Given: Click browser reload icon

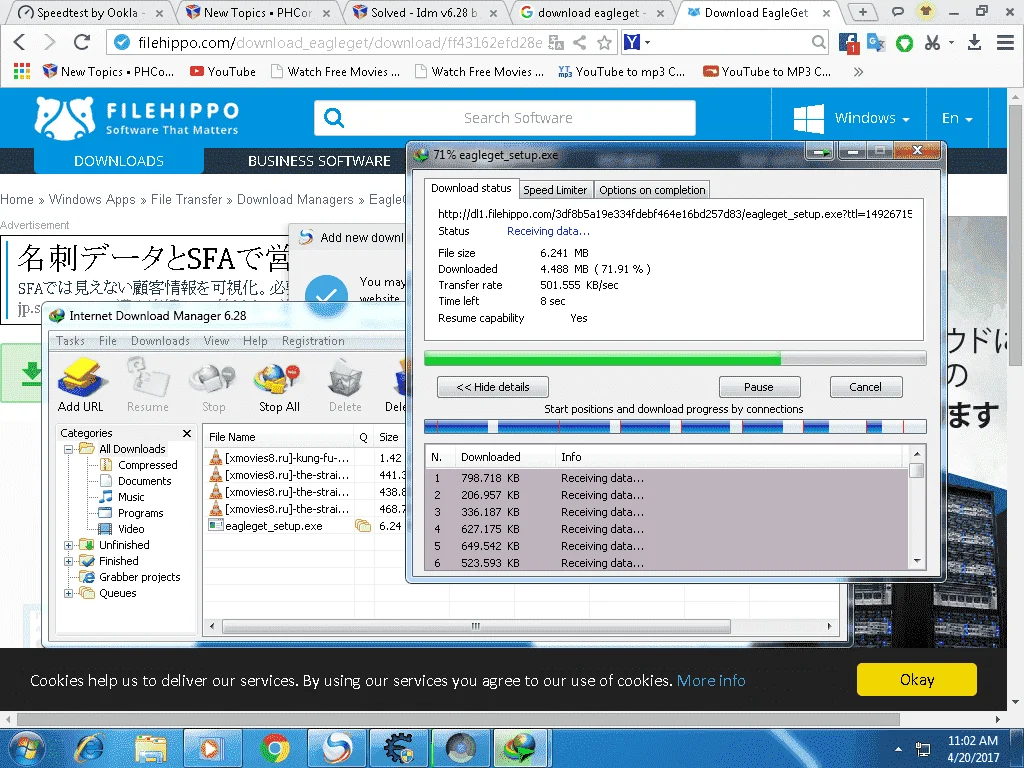Looking at the screenshot, I should (x=82, y=42).
